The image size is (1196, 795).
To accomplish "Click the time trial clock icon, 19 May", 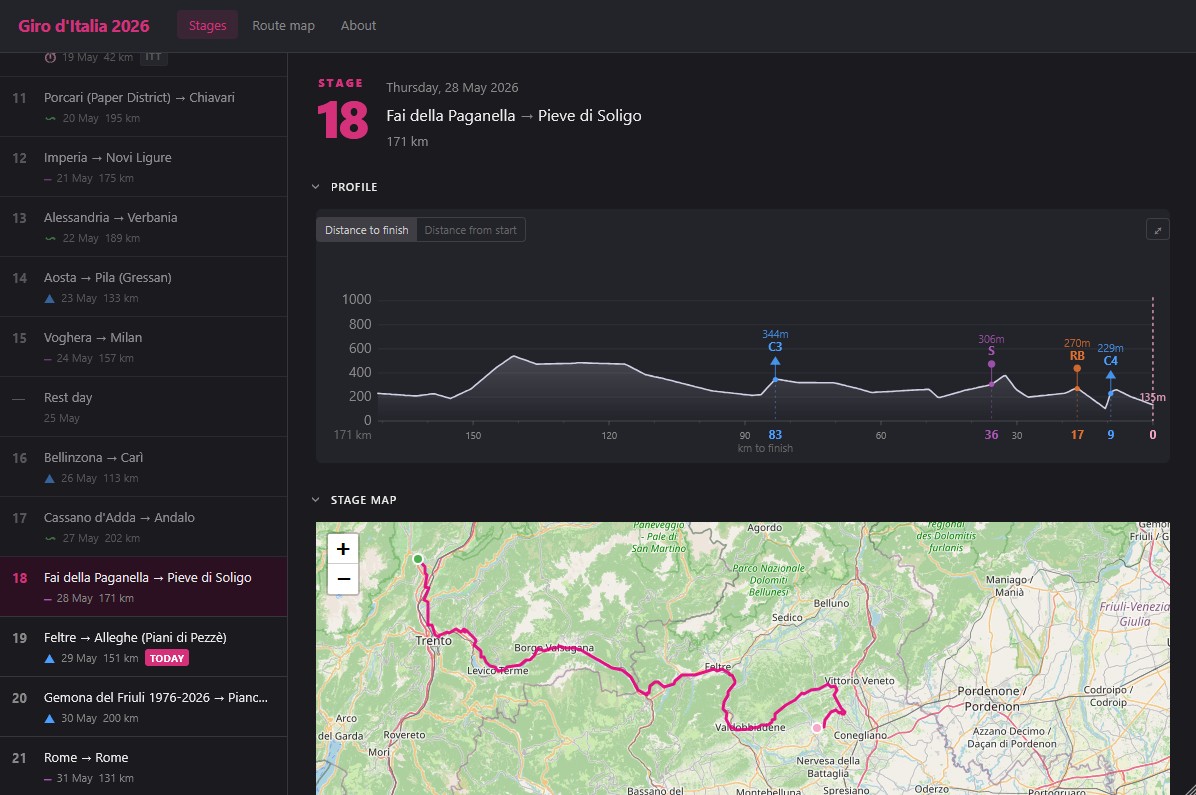I will [50, 57].
